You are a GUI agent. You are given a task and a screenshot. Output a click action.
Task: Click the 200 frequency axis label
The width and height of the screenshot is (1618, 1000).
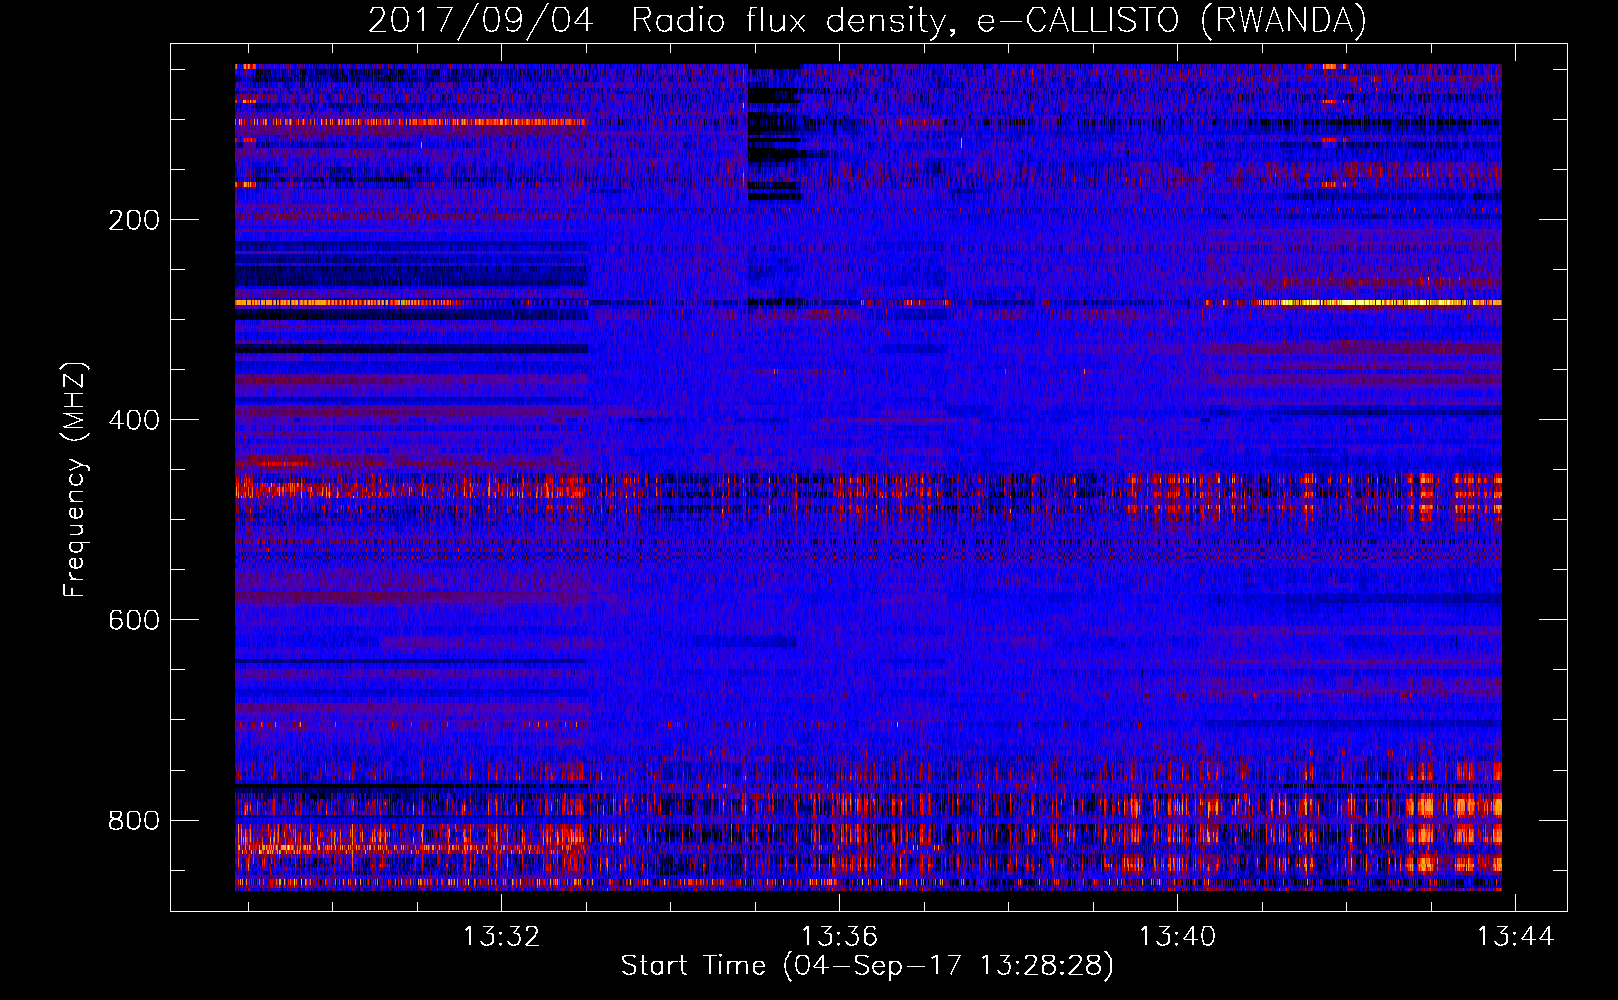[x=134, y=220]
